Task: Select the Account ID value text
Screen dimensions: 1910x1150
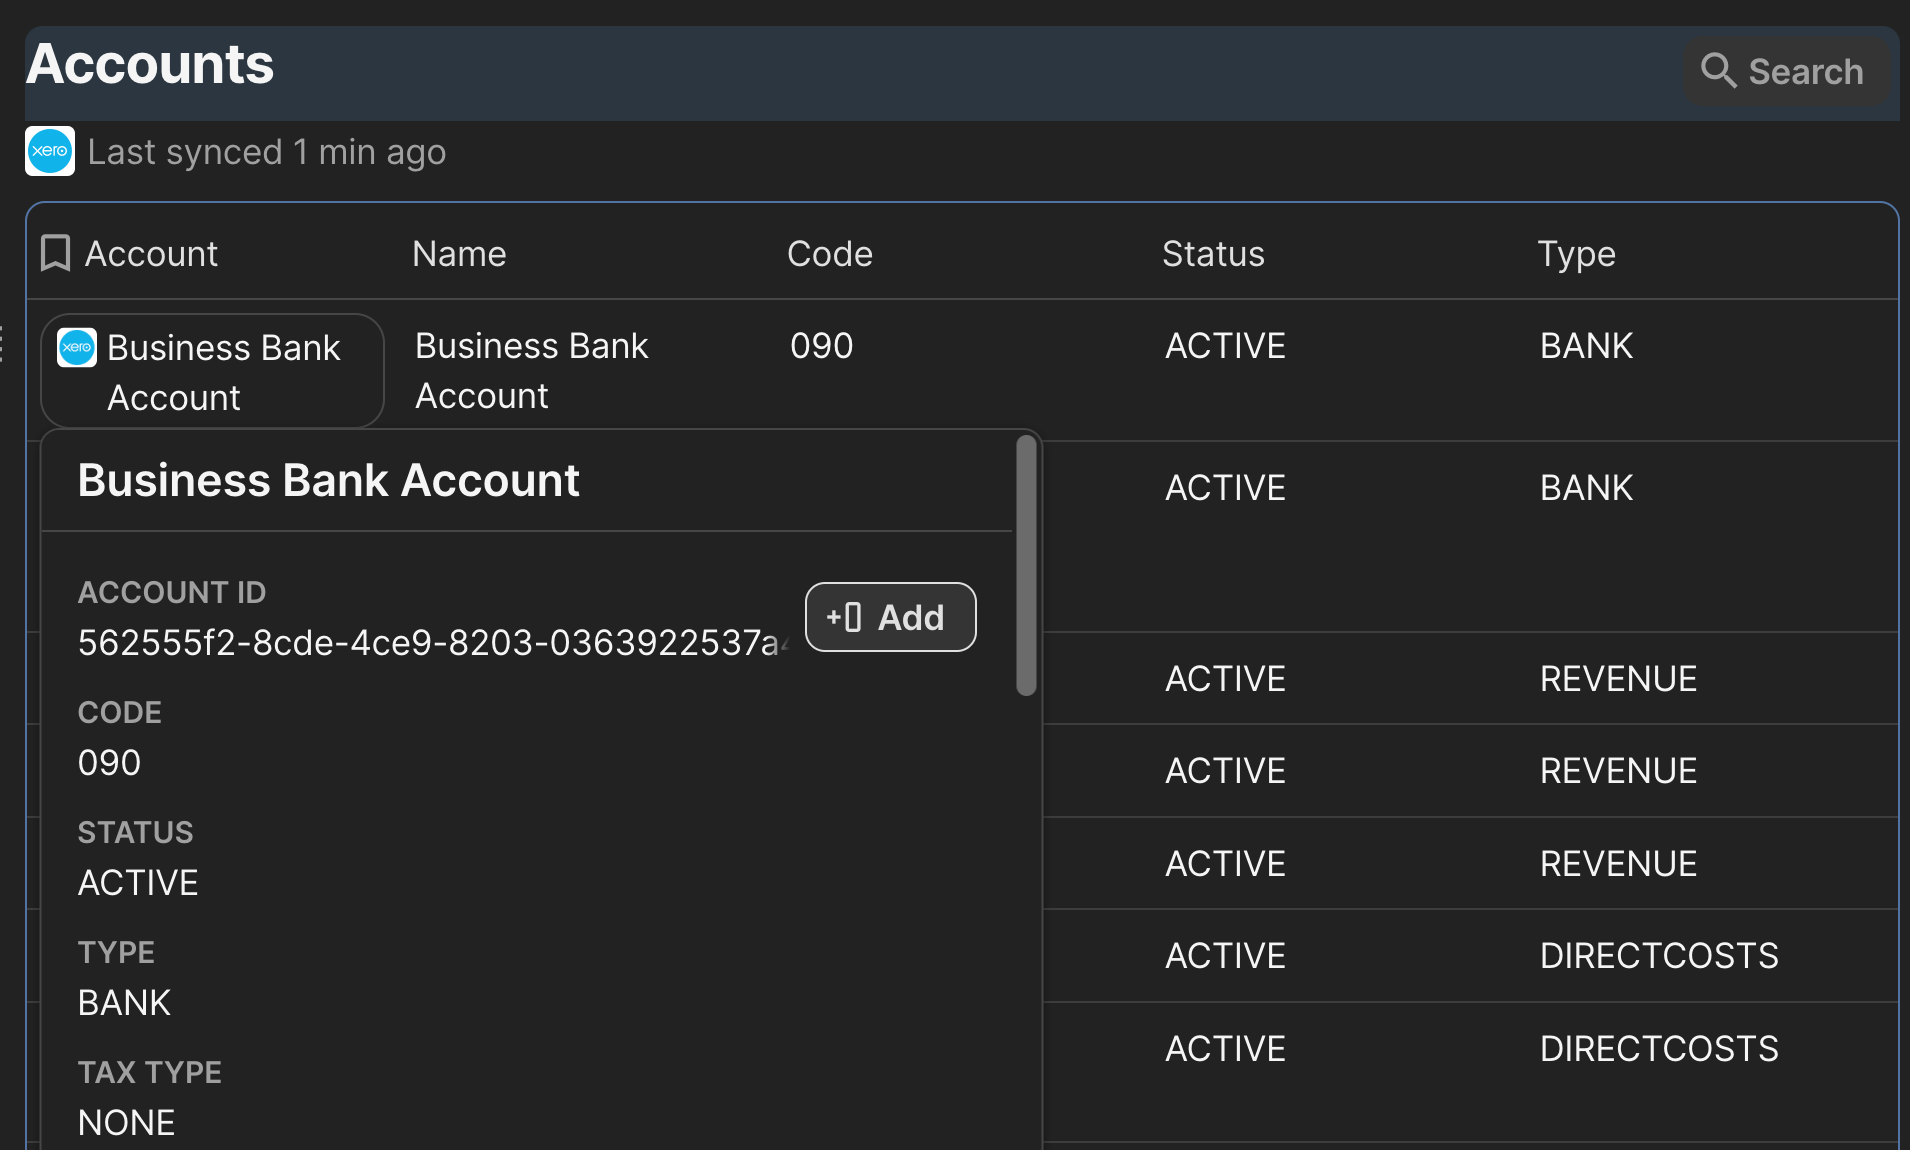Action: pos(430,643)
